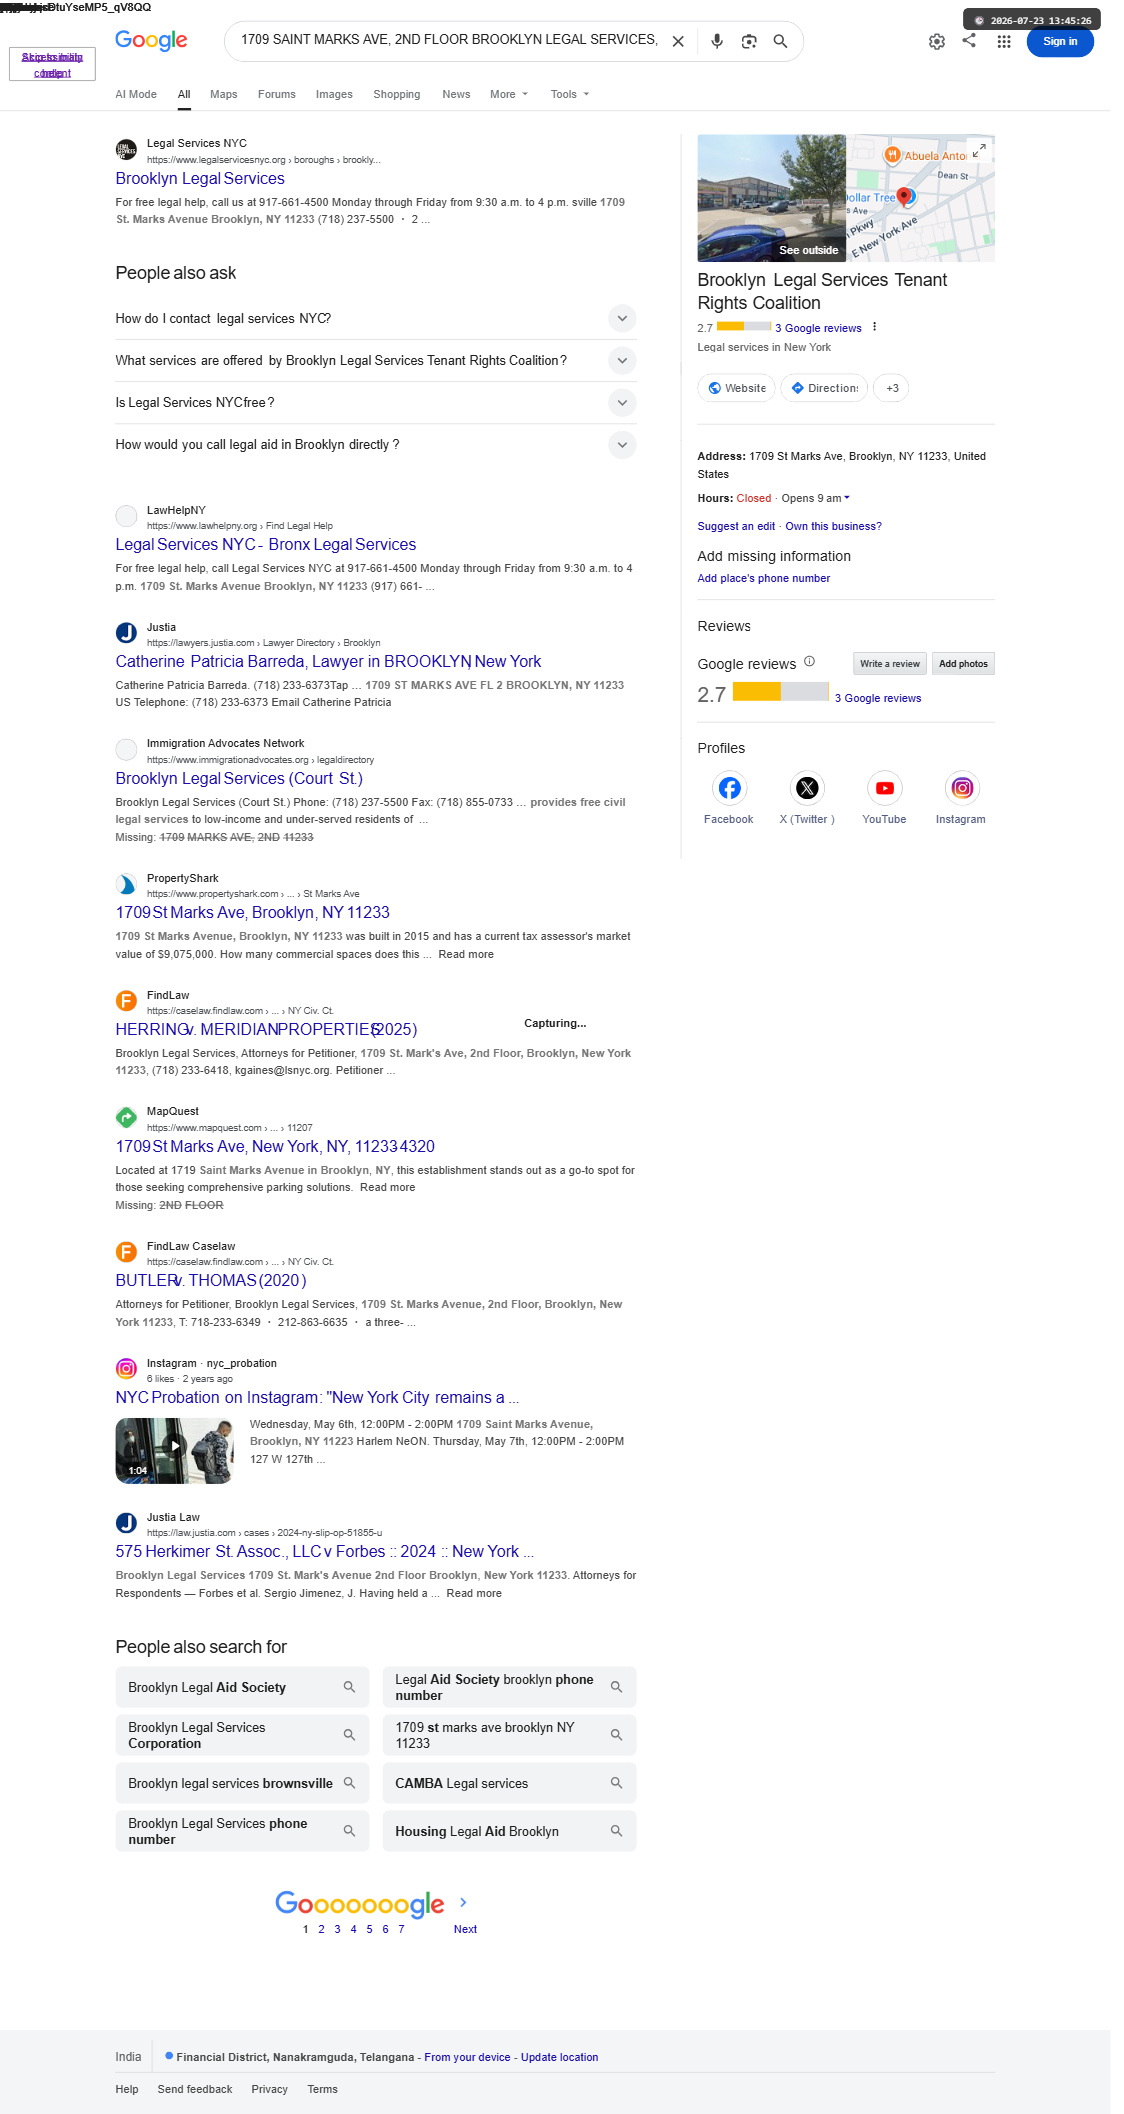Viewport: 1124px width, 2114px height.
Task: Go to results page 3
Action: [337, 1929]
